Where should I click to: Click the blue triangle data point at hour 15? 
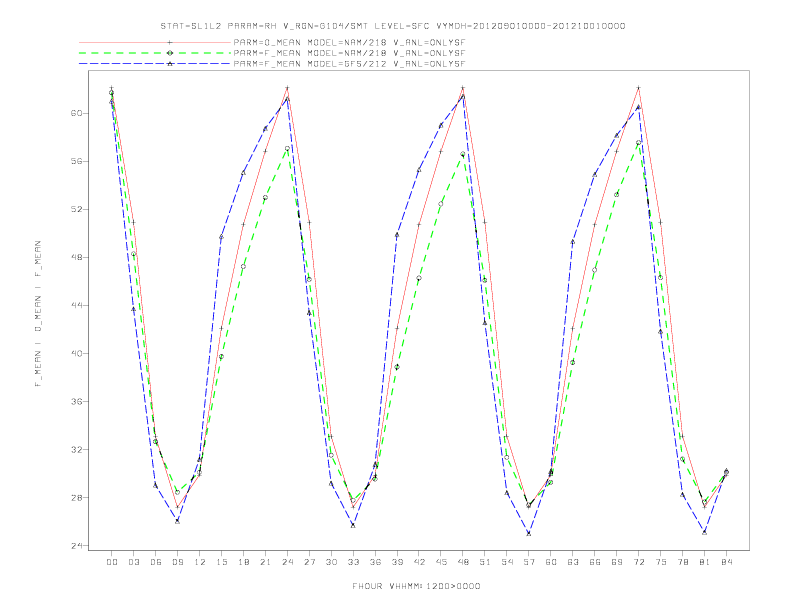coord(221,237)
